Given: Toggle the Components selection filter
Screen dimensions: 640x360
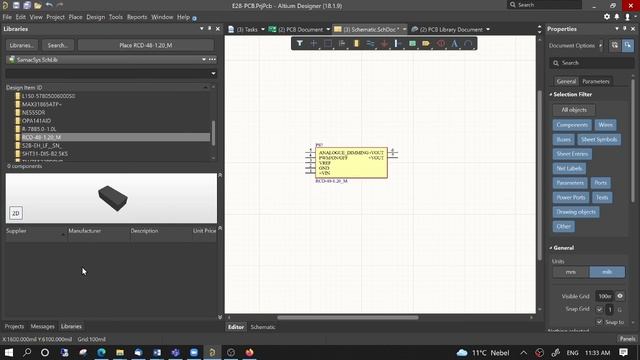Looking at the screenshot, I should (x=572, y=125).
